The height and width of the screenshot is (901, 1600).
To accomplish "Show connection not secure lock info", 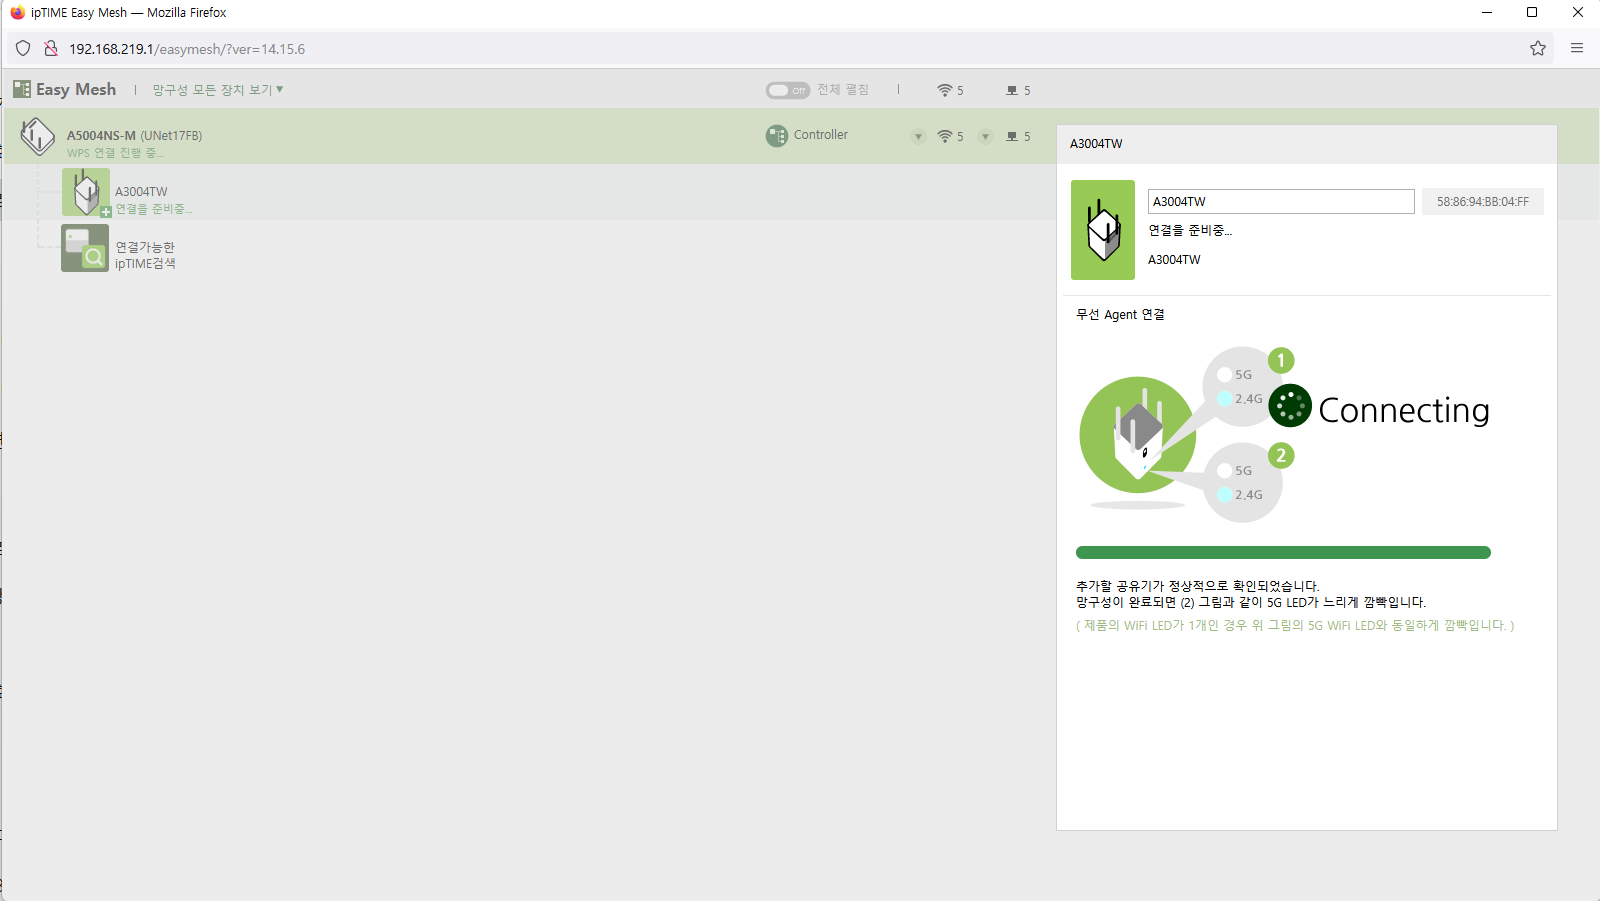I will coord(51,48).
